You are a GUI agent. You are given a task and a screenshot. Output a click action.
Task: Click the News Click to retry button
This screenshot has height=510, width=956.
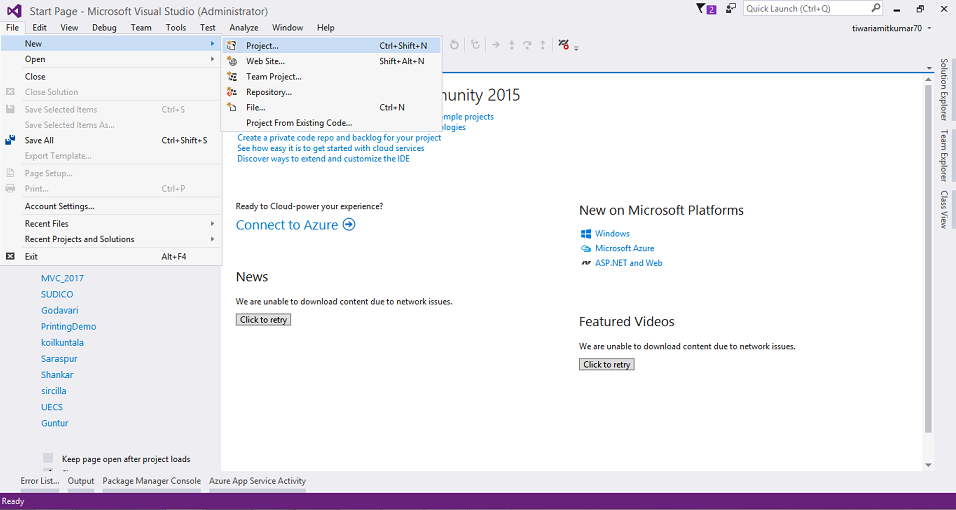(263, 320)
